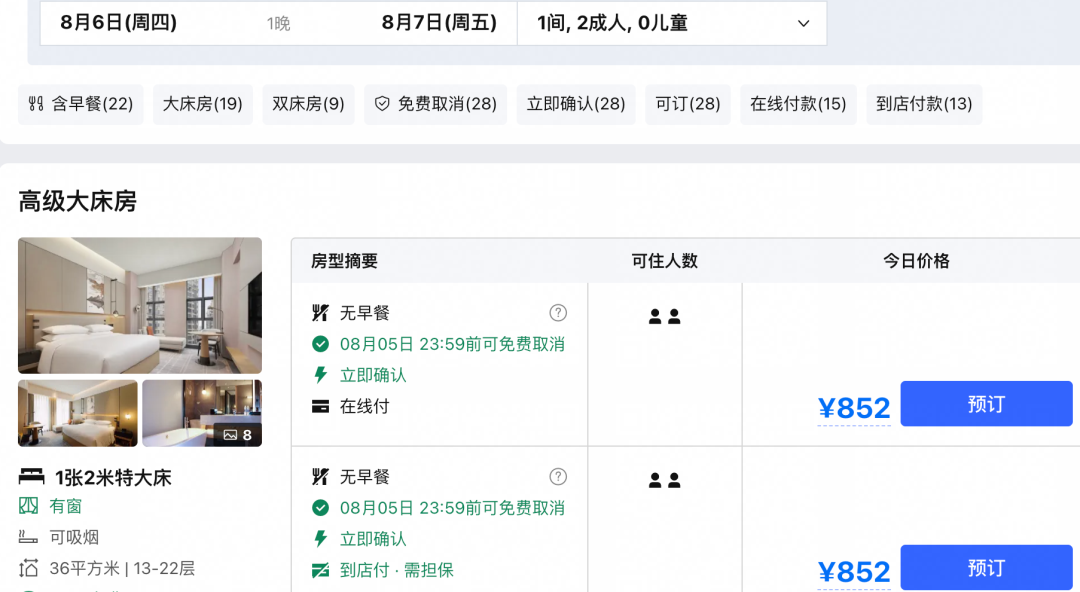Click no-breakfast icon in second room row

320,476
